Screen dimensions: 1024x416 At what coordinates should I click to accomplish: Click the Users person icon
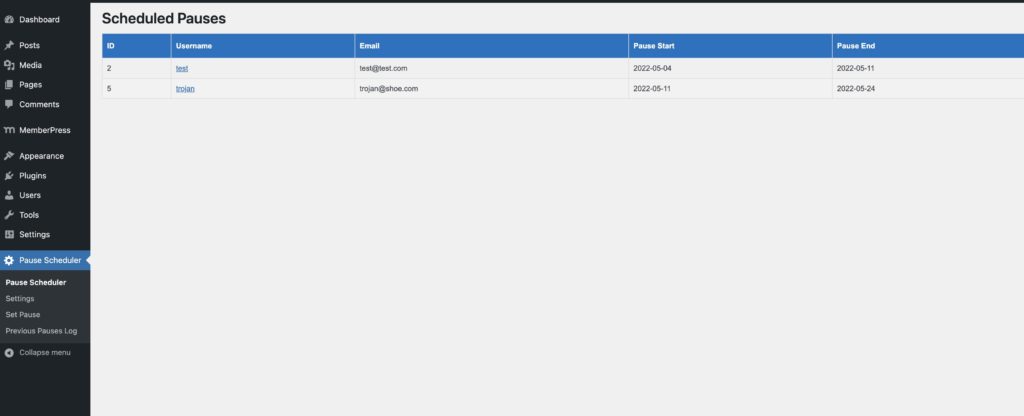9,195
